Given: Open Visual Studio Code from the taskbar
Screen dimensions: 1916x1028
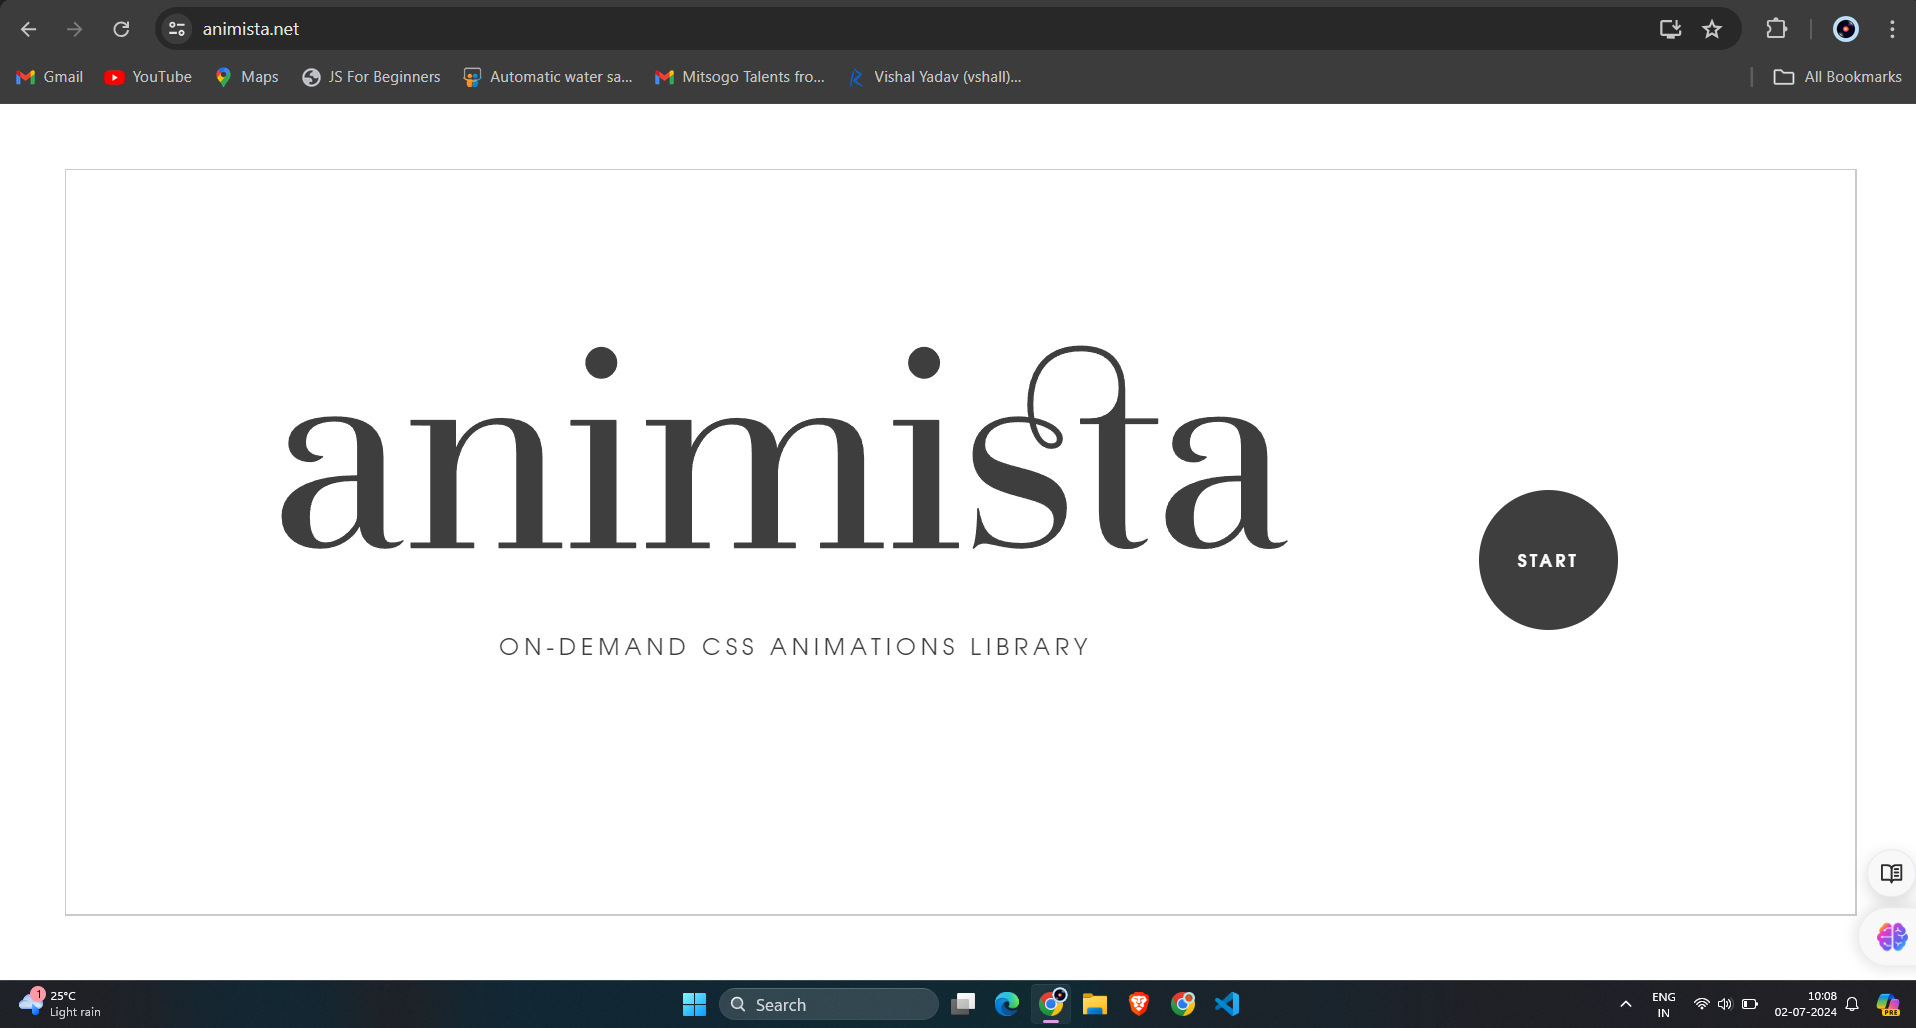Looking at the screenshot, I should tap(1227, 1004).
